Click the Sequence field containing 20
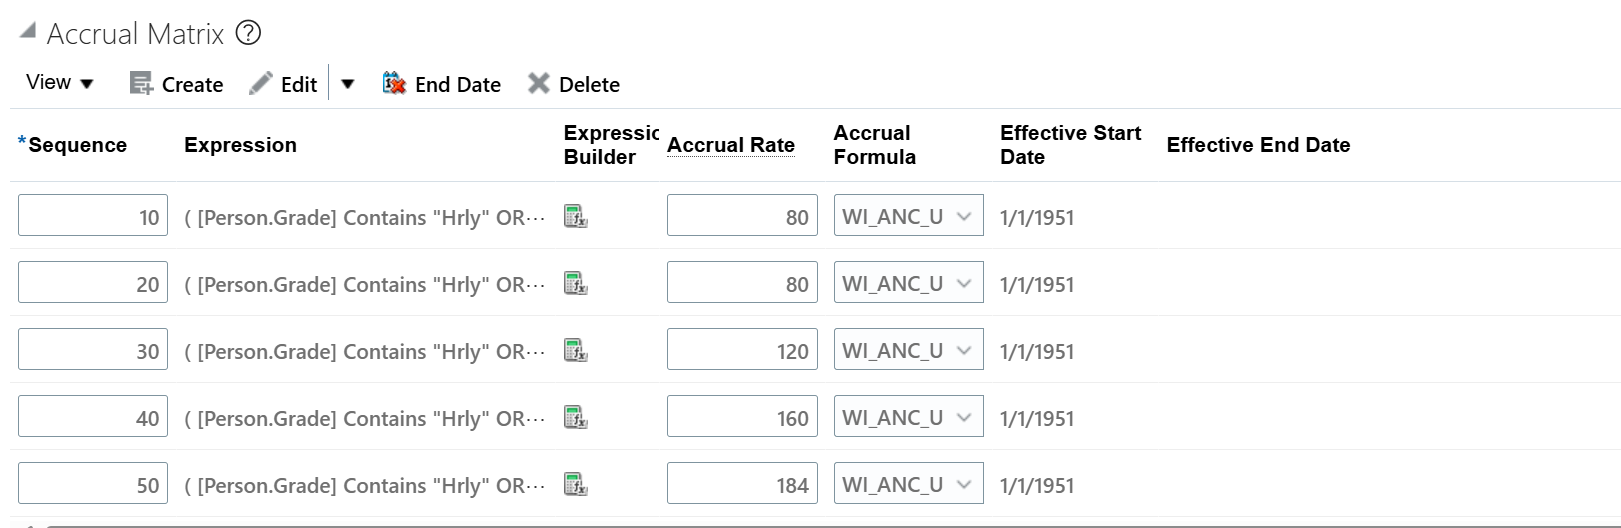Image resolution: width=1621 pixels, height=528 pixels. 93,283
